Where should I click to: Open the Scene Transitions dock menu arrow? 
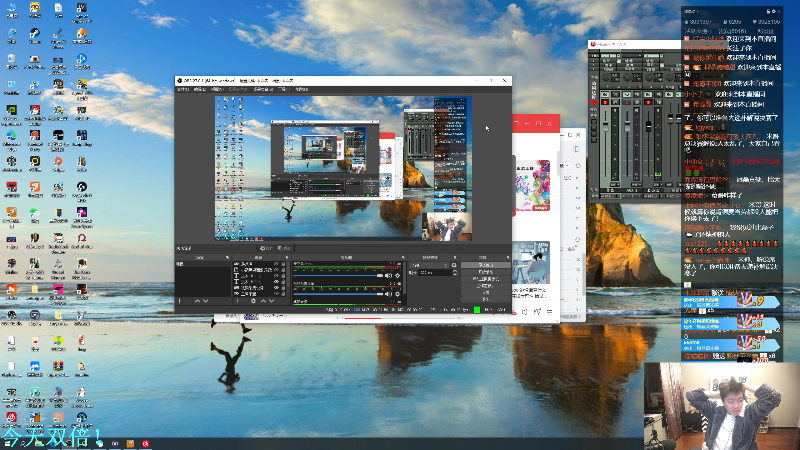(455, 257)
